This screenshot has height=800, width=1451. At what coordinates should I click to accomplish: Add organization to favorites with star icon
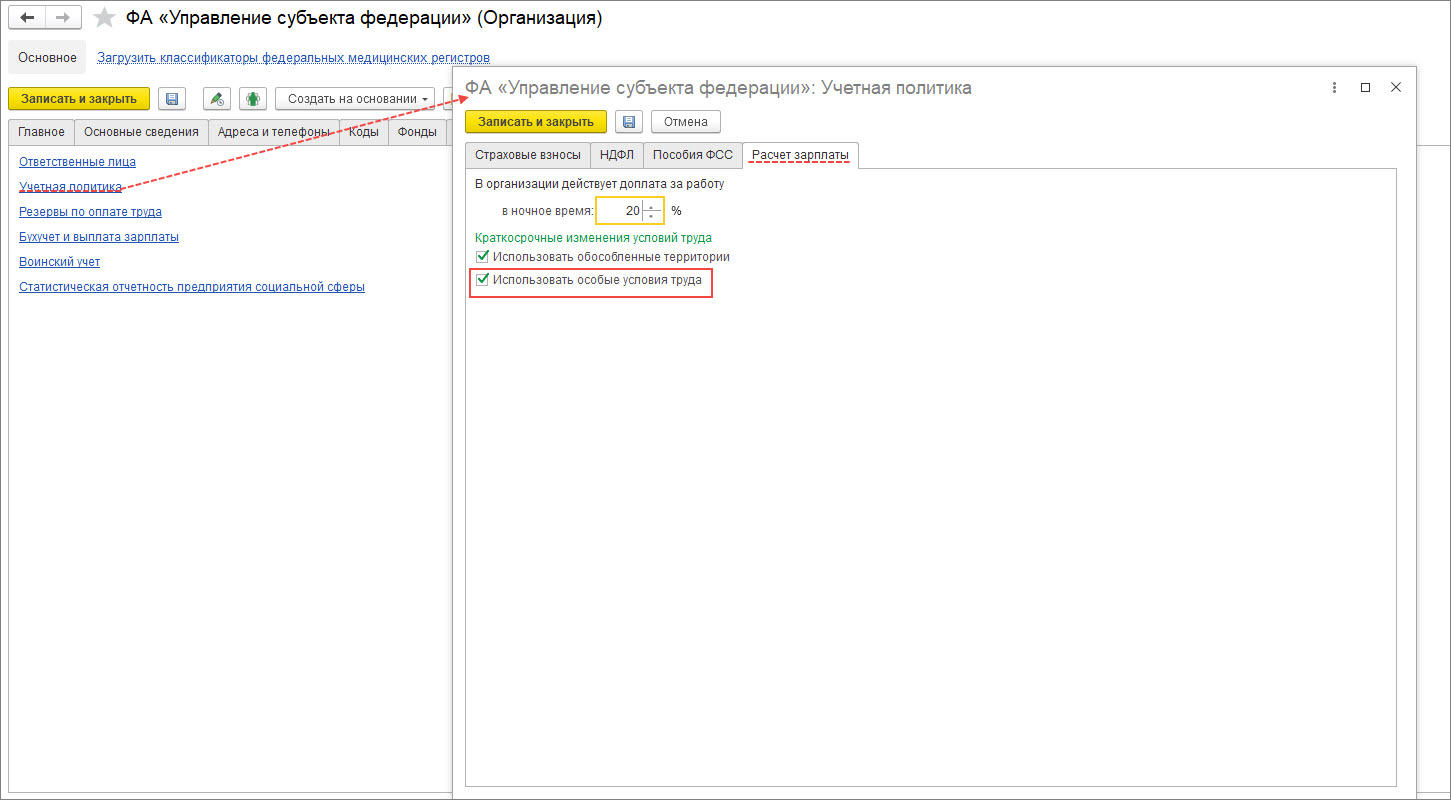tap(104, 18)
